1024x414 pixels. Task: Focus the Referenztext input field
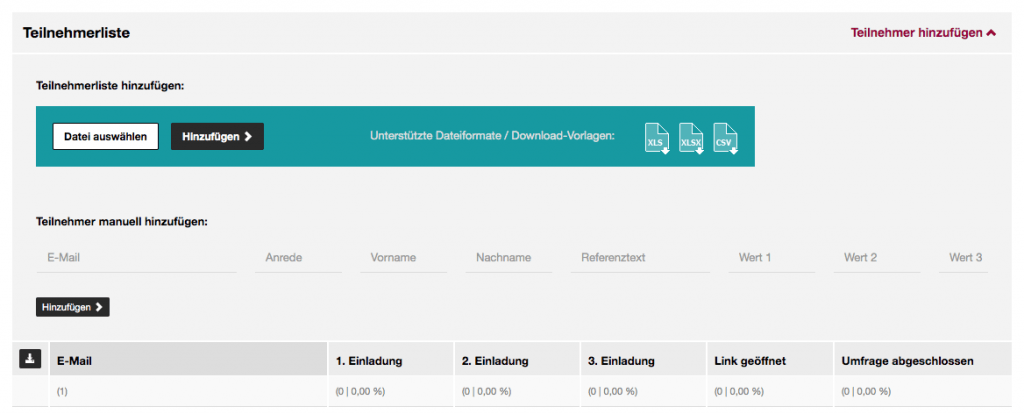pyautogui.click(x=640, y=258)
